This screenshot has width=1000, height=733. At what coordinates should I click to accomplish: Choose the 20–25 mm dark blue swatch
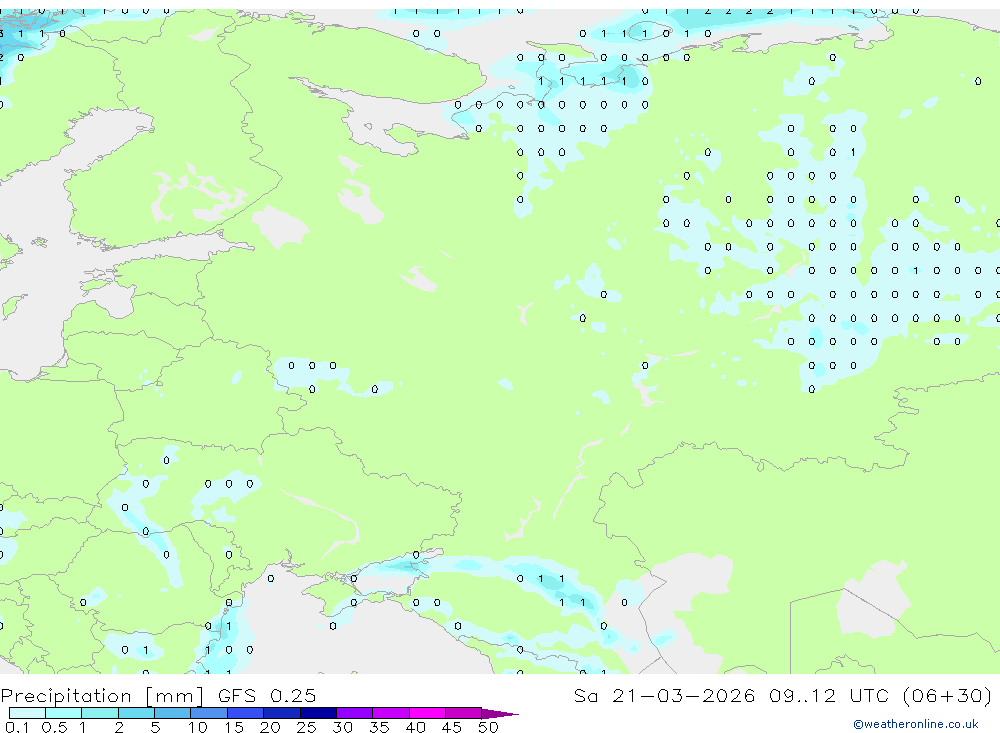(x=282, y=713)
